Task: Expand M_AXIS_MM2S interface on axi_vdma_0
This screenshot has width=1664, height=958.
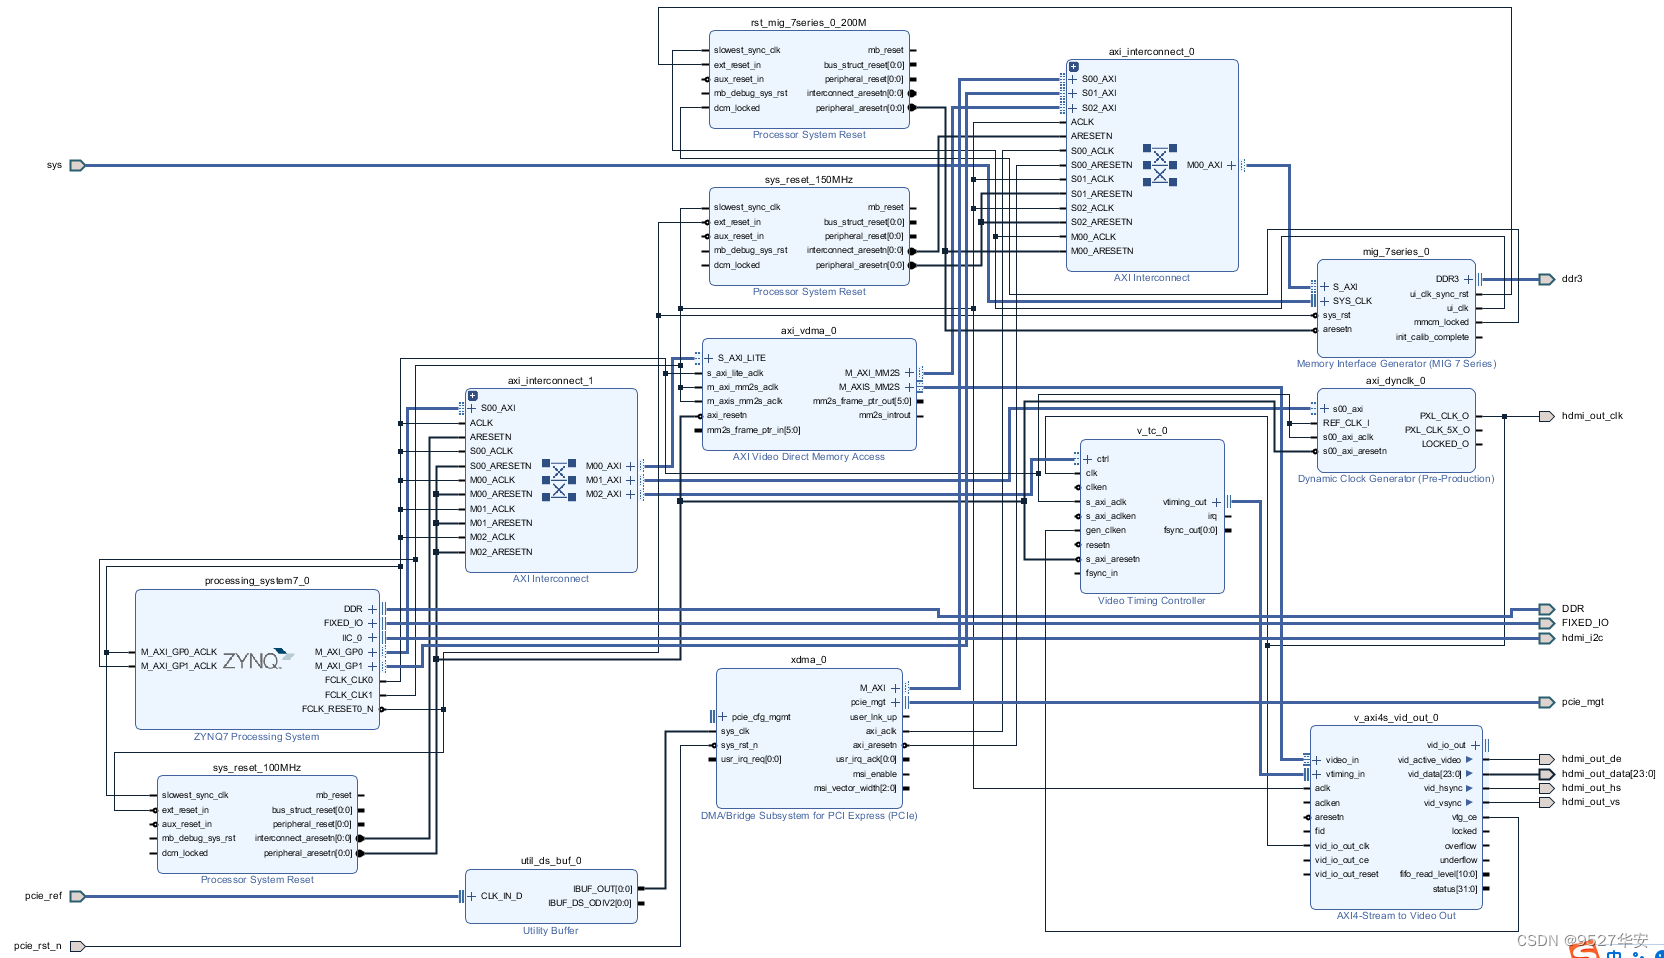Action: coord(909,387)
